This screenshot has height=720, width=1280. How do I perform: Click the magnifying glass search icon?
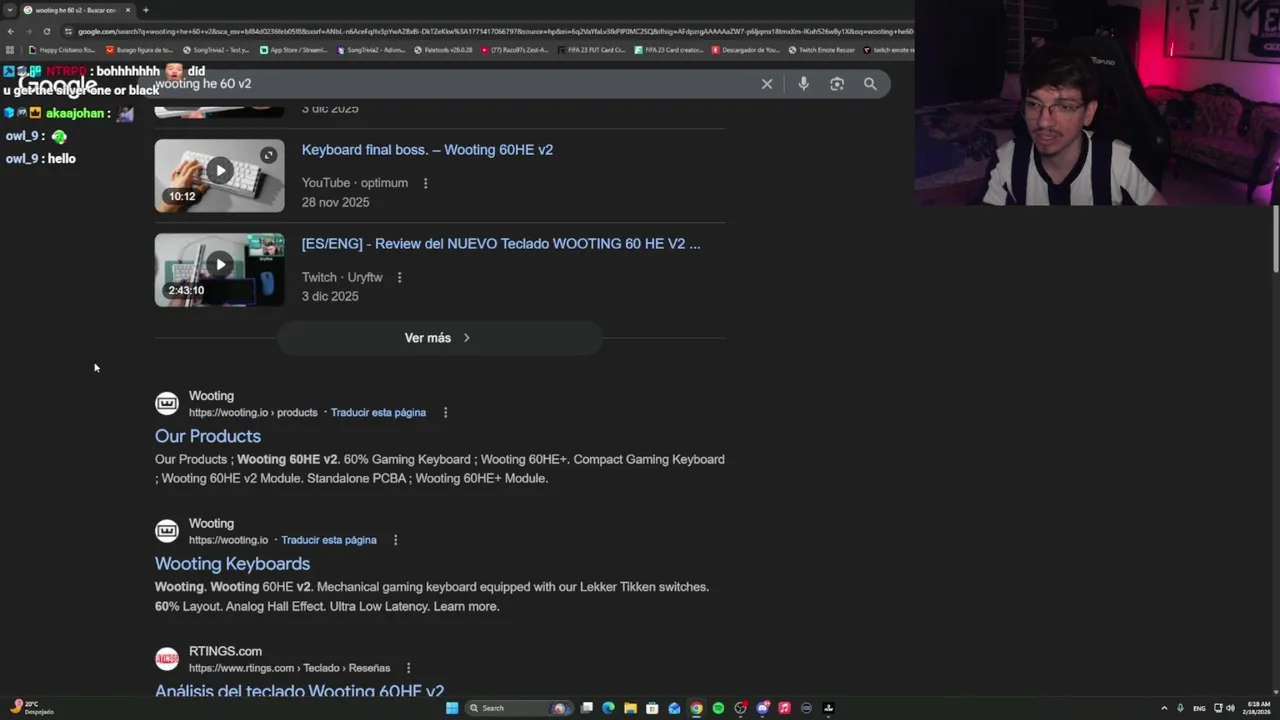point(870,84)
